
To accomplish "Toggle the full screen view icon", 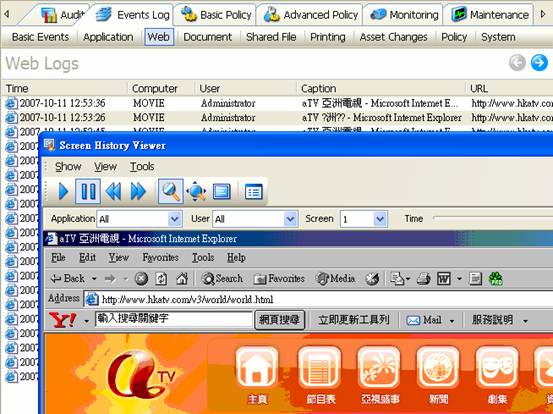I will tap(222, 191).
